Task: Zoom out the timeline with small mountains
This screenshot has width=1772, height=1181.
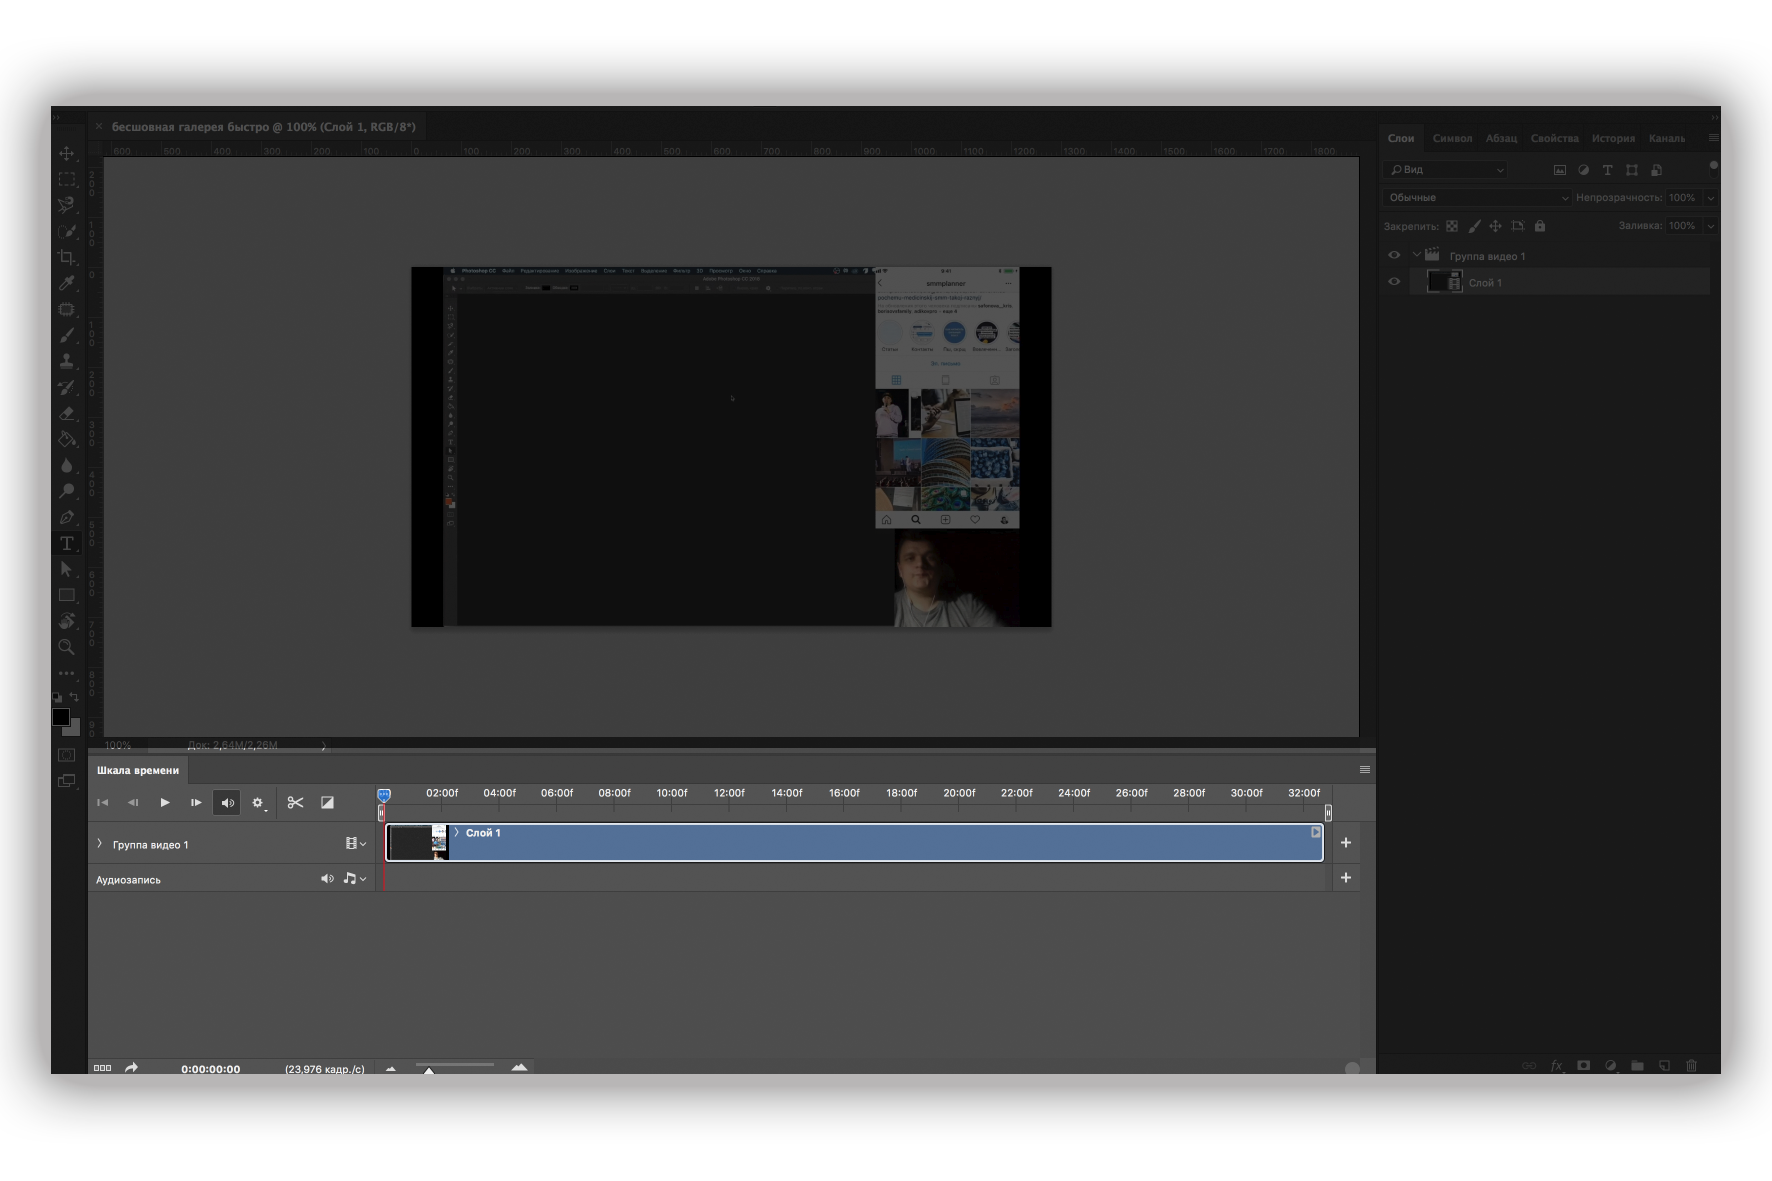Action: point(391,1069)
